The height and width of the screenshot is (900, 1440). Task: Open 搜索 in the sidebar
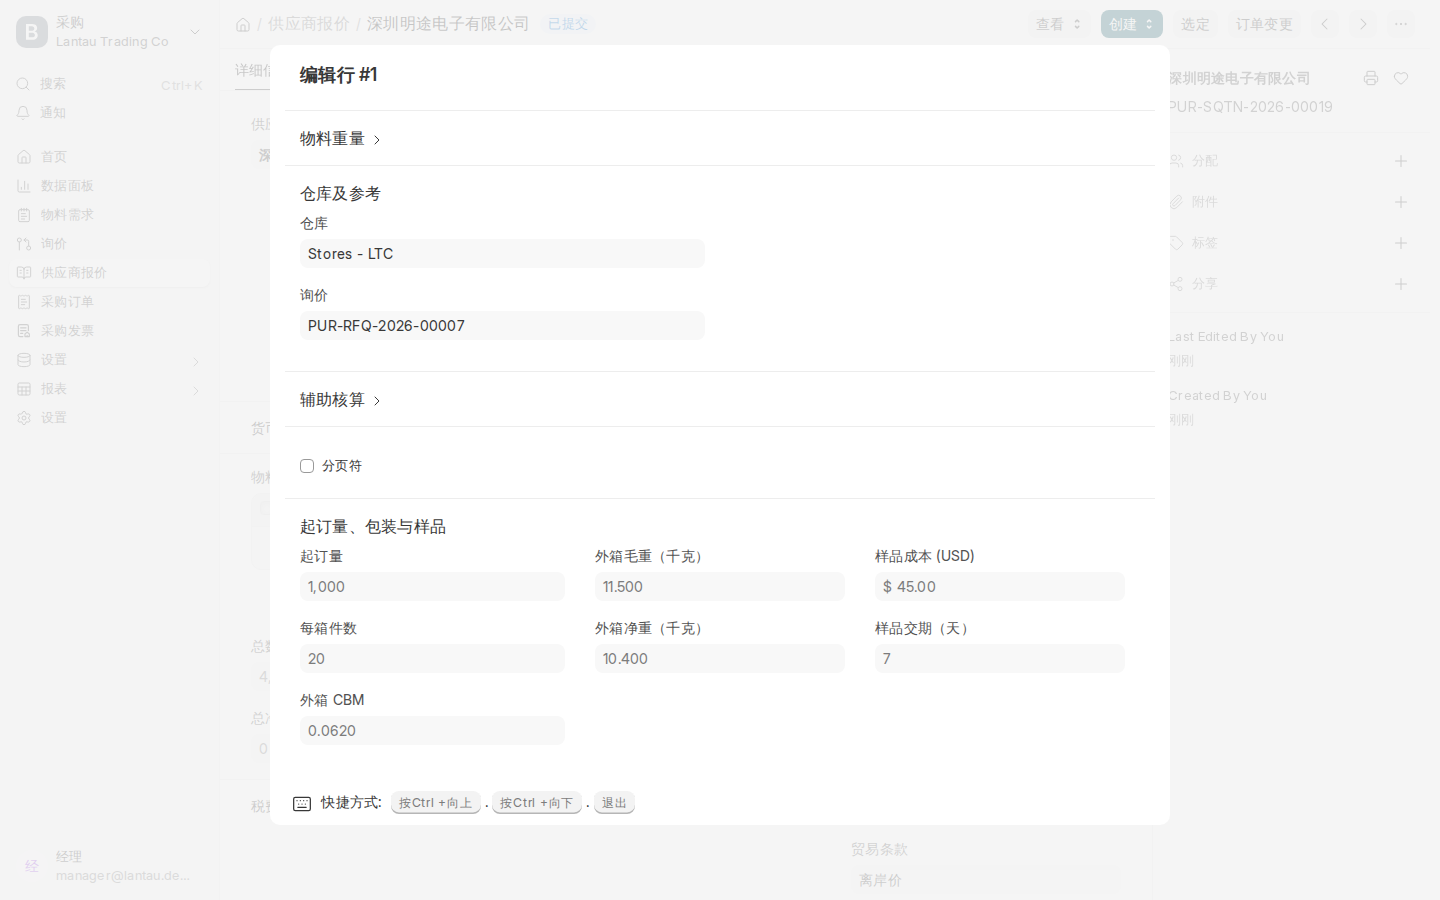110,84
